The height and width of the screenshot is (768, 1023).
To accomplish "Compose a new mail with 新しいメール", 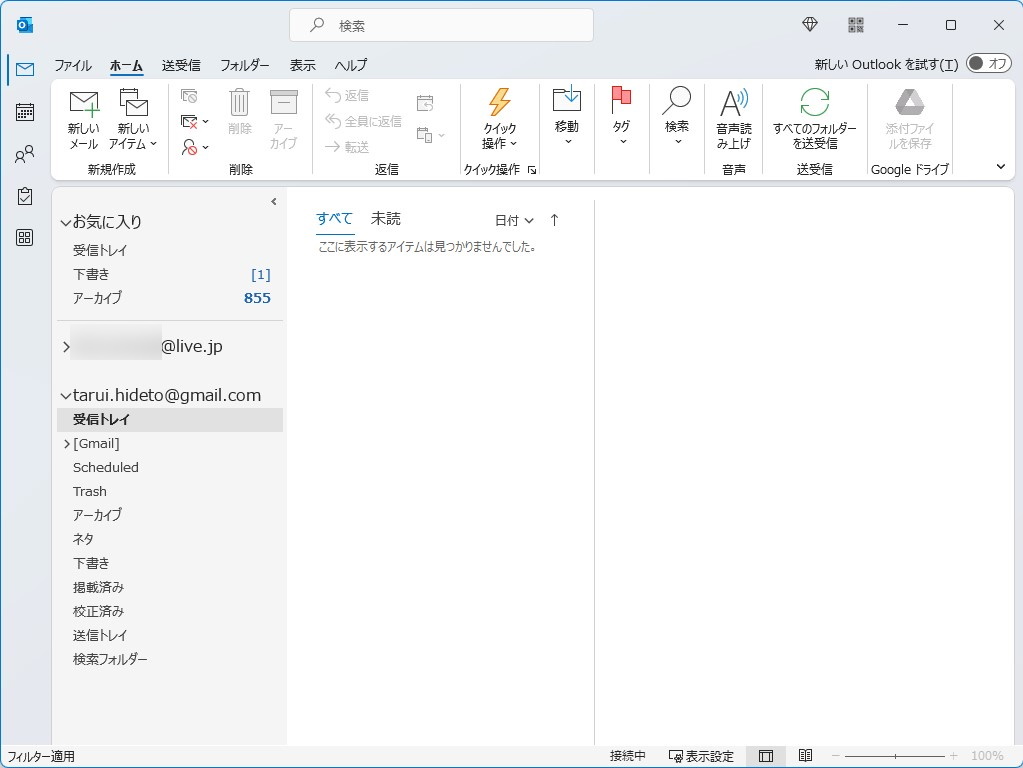I will pos(84,120).
